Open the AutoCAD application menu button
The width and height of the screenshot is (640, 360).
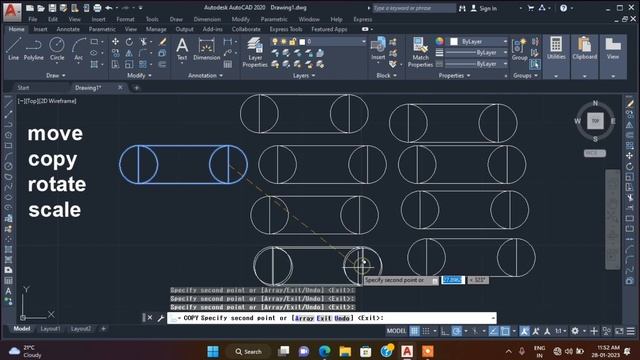pyautogui.click(x=11, y=11)
